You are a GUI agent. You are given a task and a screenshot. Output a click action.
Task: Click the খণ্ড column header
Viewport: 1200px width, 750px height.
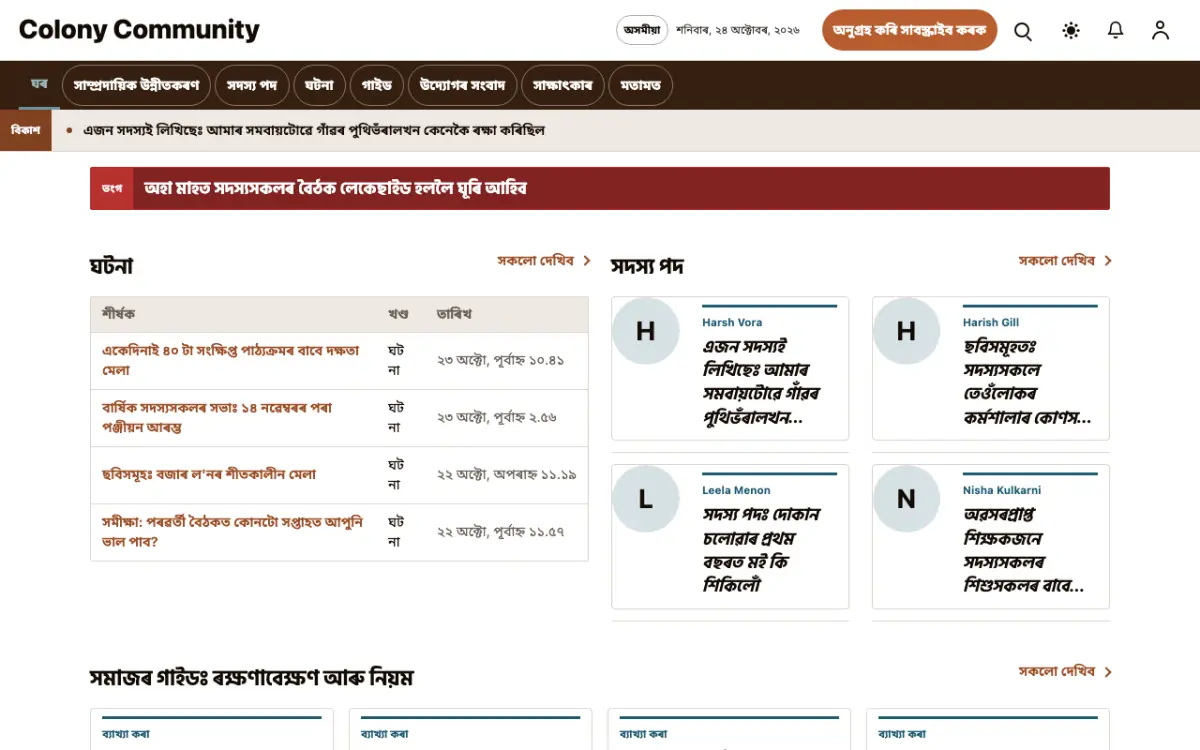pyautogui.click(x=398, y=314)
